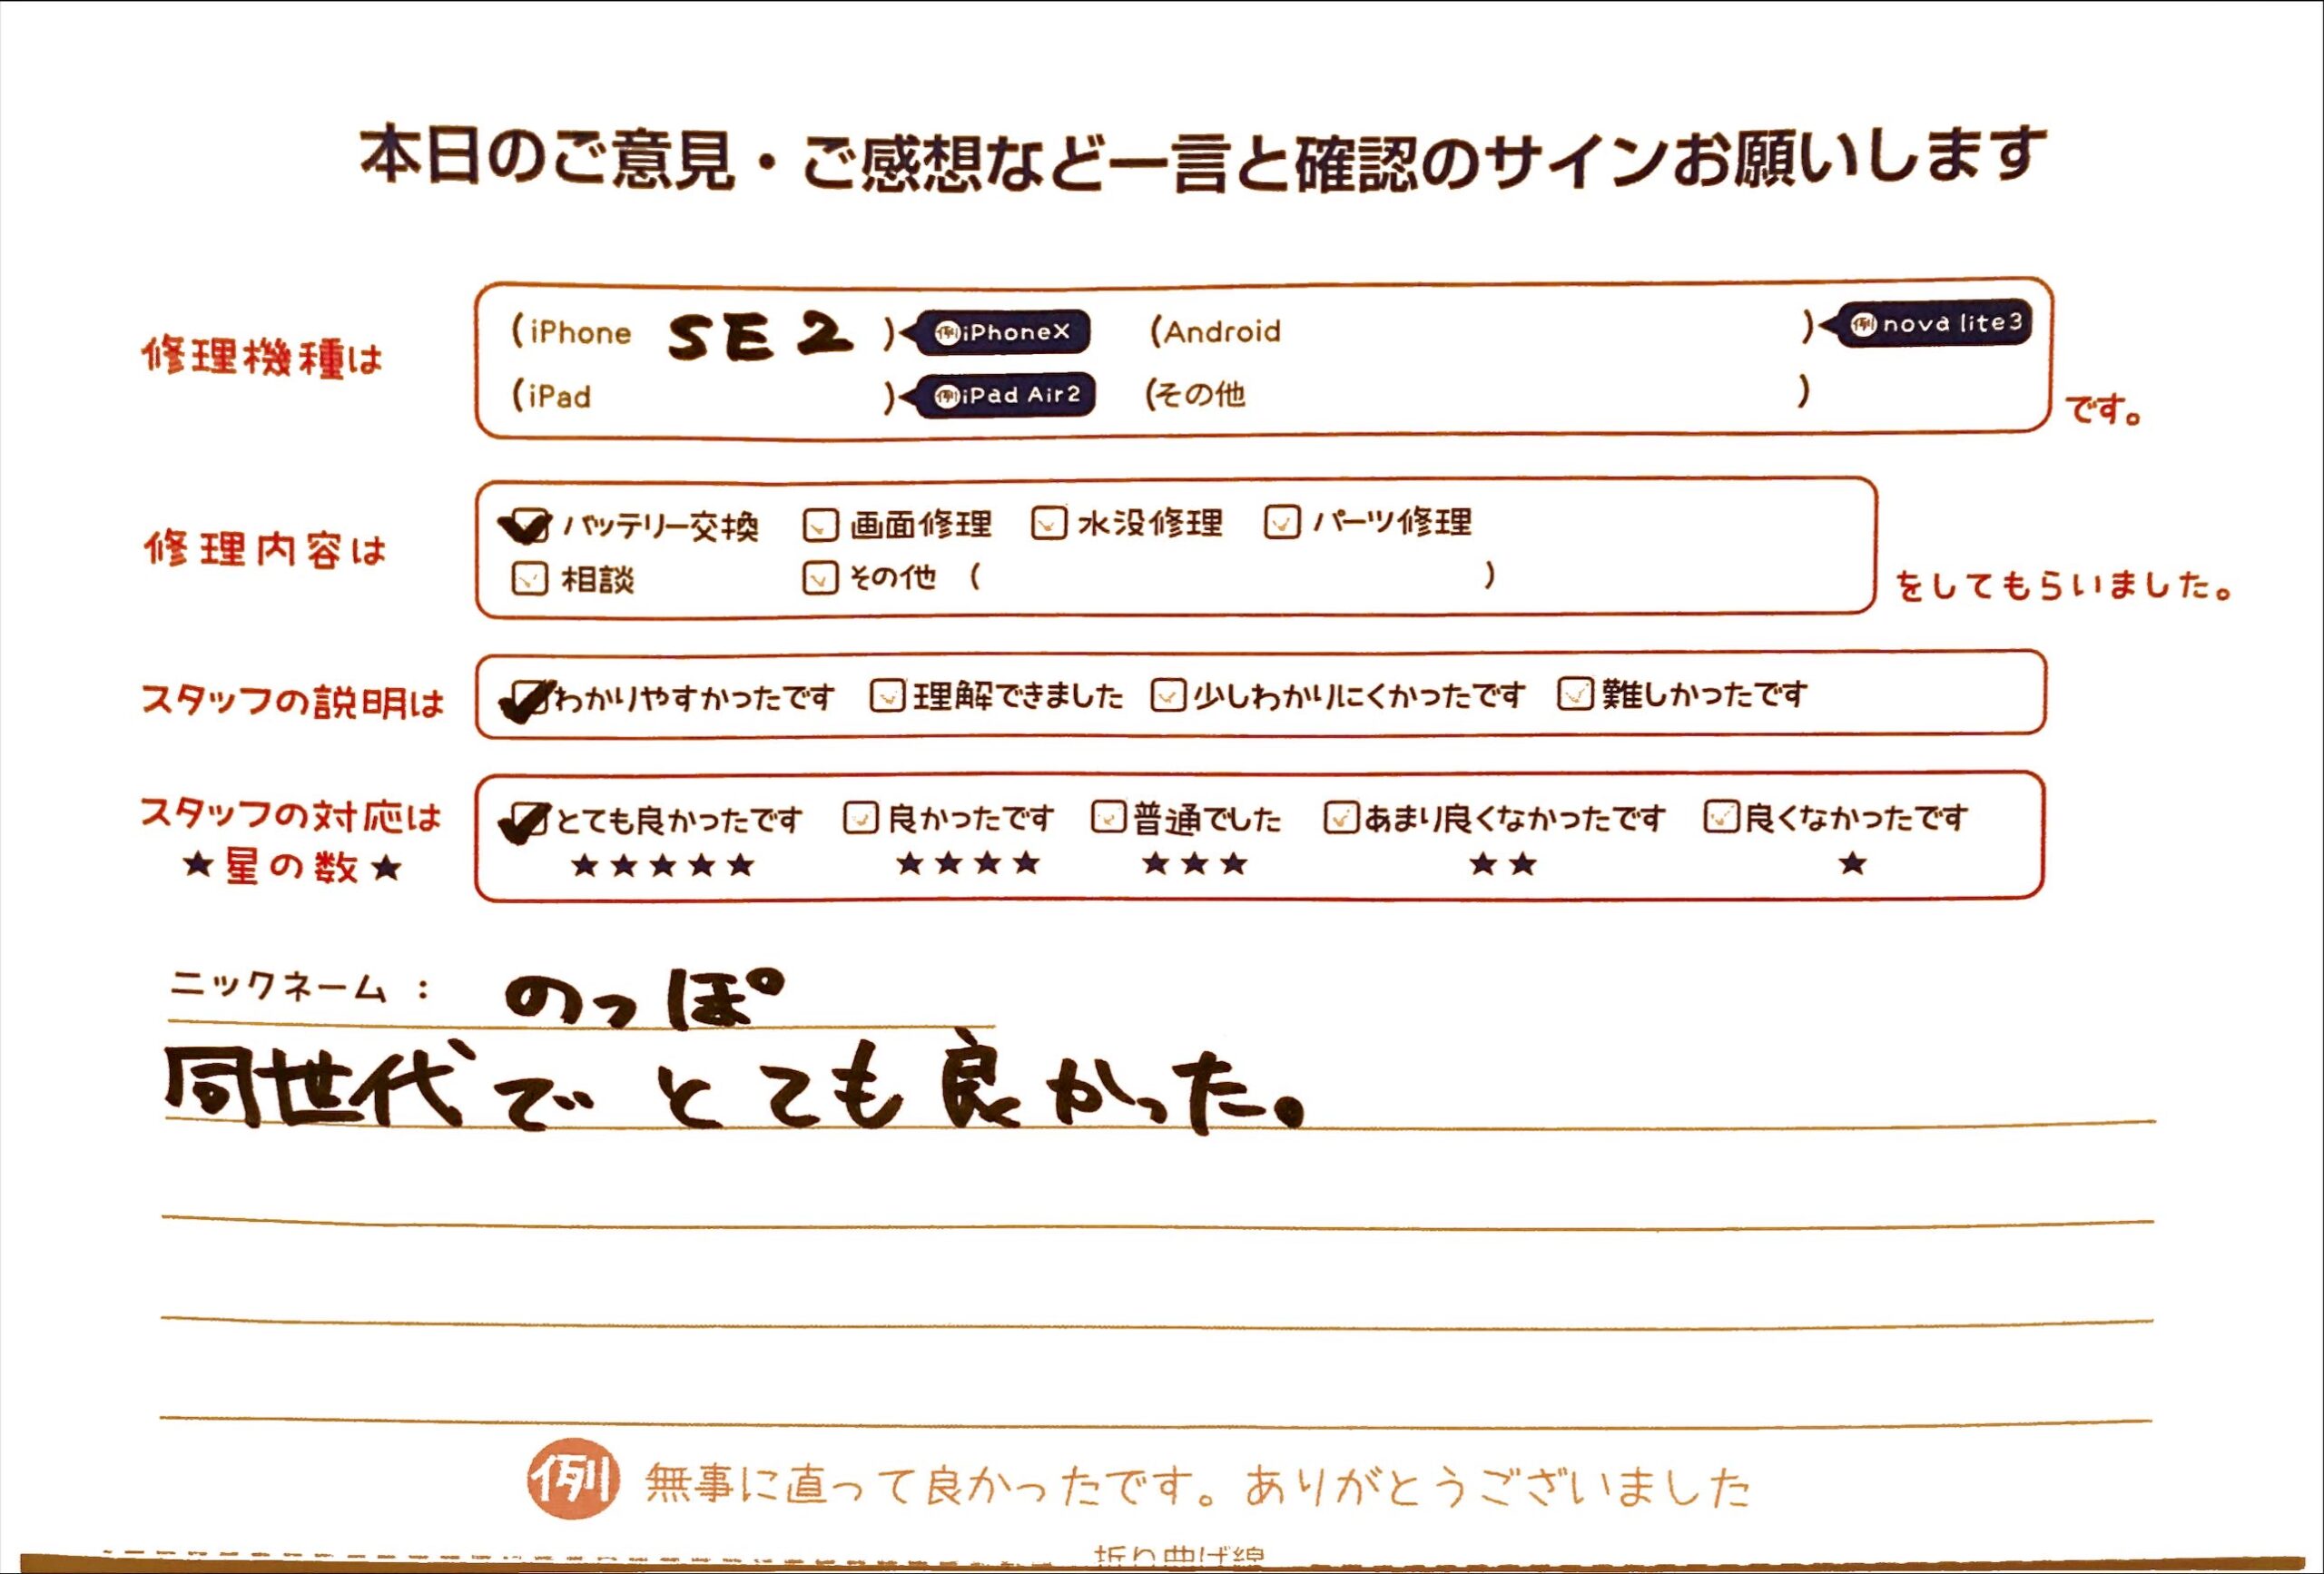Click the その他 repair detail blank
This screenshot has width=2324, height=1574.
coord(1232,576)
